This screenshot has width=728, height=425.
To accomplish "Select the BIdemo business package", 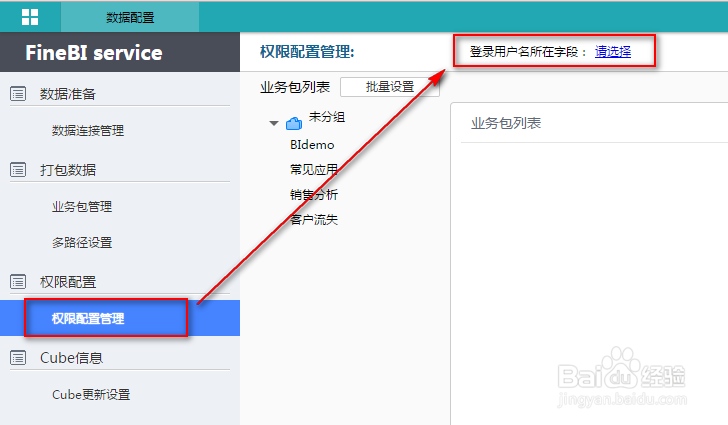I will (312, 145).
